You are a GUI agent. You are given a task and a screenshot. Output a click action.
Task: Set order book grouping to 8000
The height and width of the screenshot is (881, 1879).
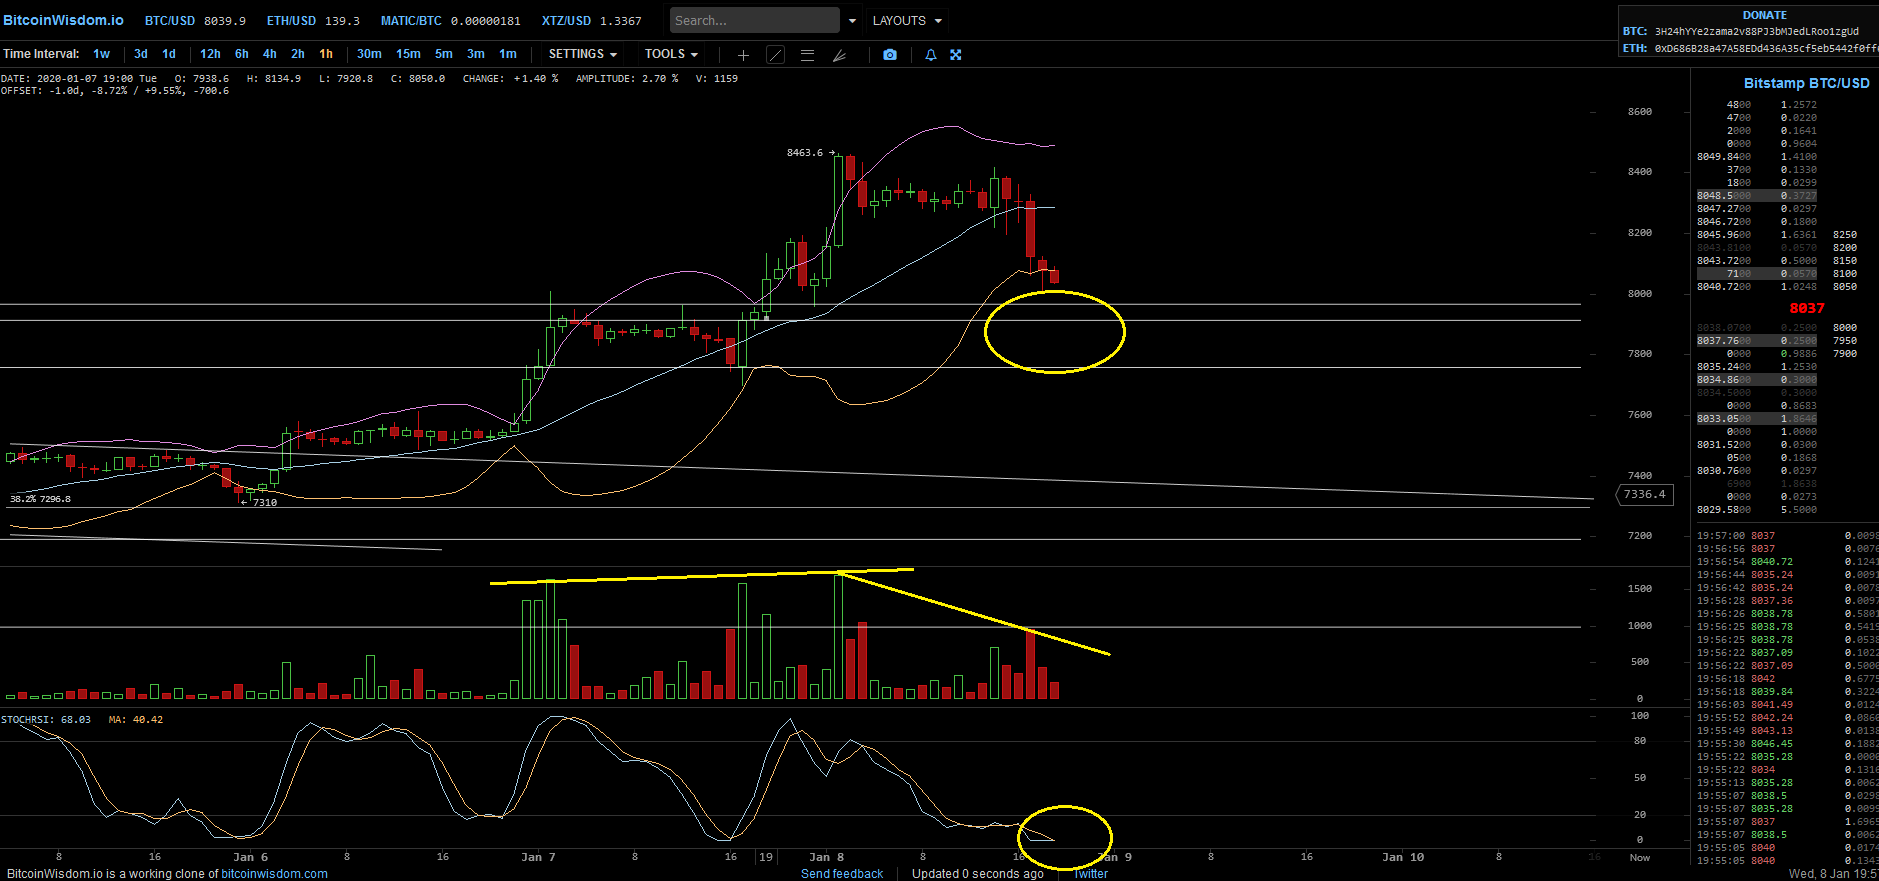(1845, 328)
